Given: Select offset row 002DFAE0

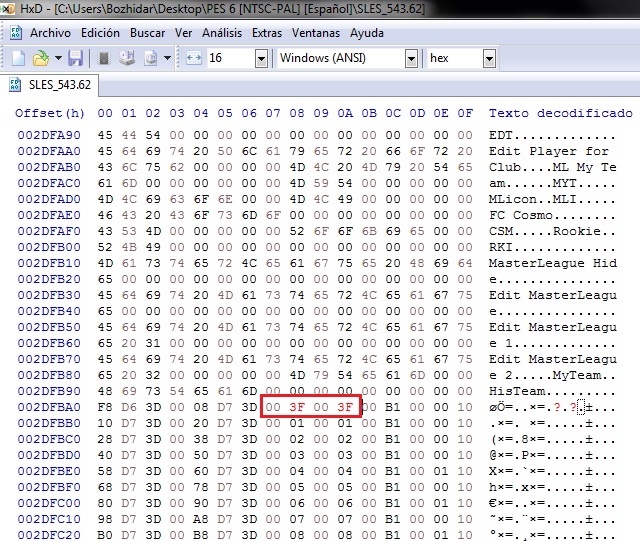Looking at the screenshot, I should [x=49, y=215].
